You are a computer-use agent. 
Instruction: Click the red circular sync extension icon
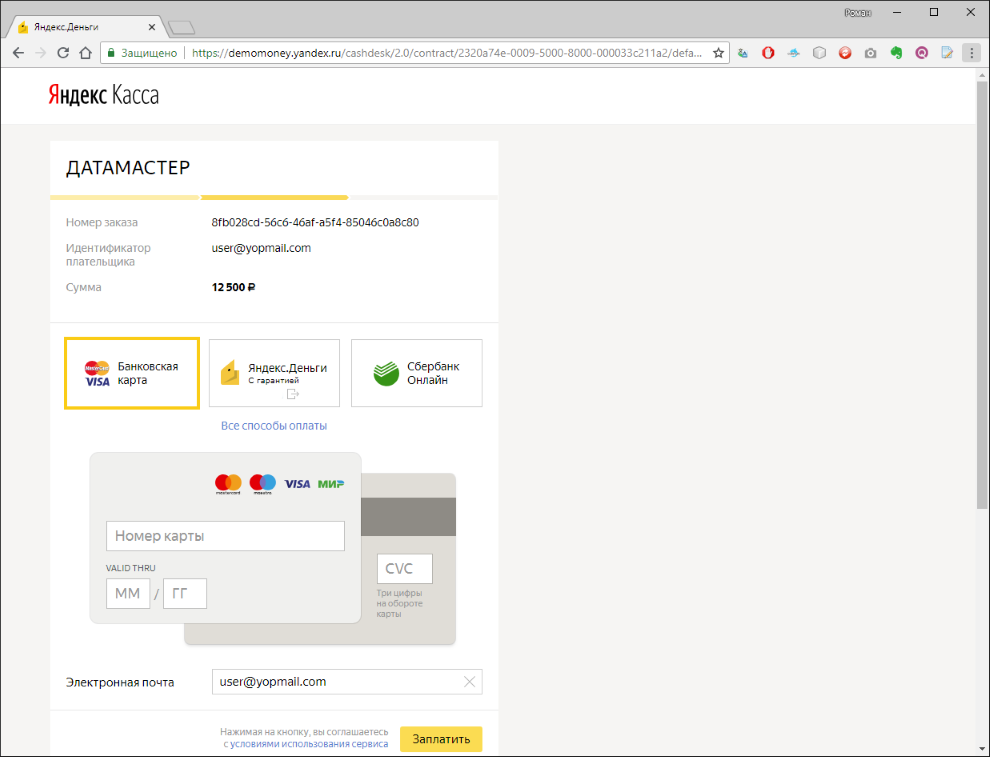click(845, 53)
